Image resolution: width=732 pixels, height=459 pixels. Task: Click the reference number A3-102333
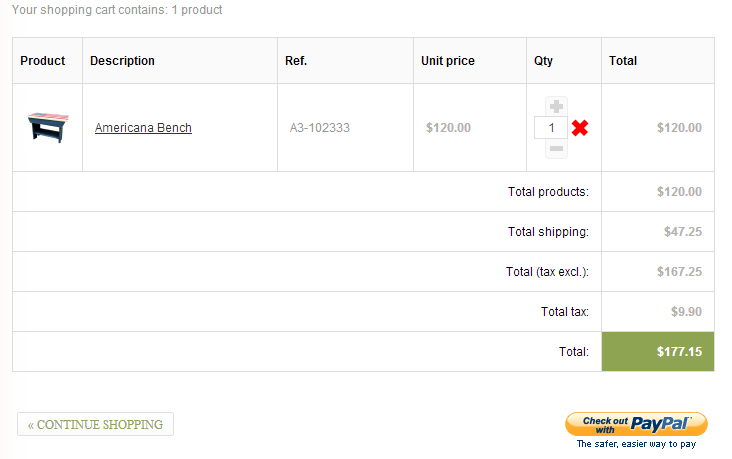tap(320, 128)
